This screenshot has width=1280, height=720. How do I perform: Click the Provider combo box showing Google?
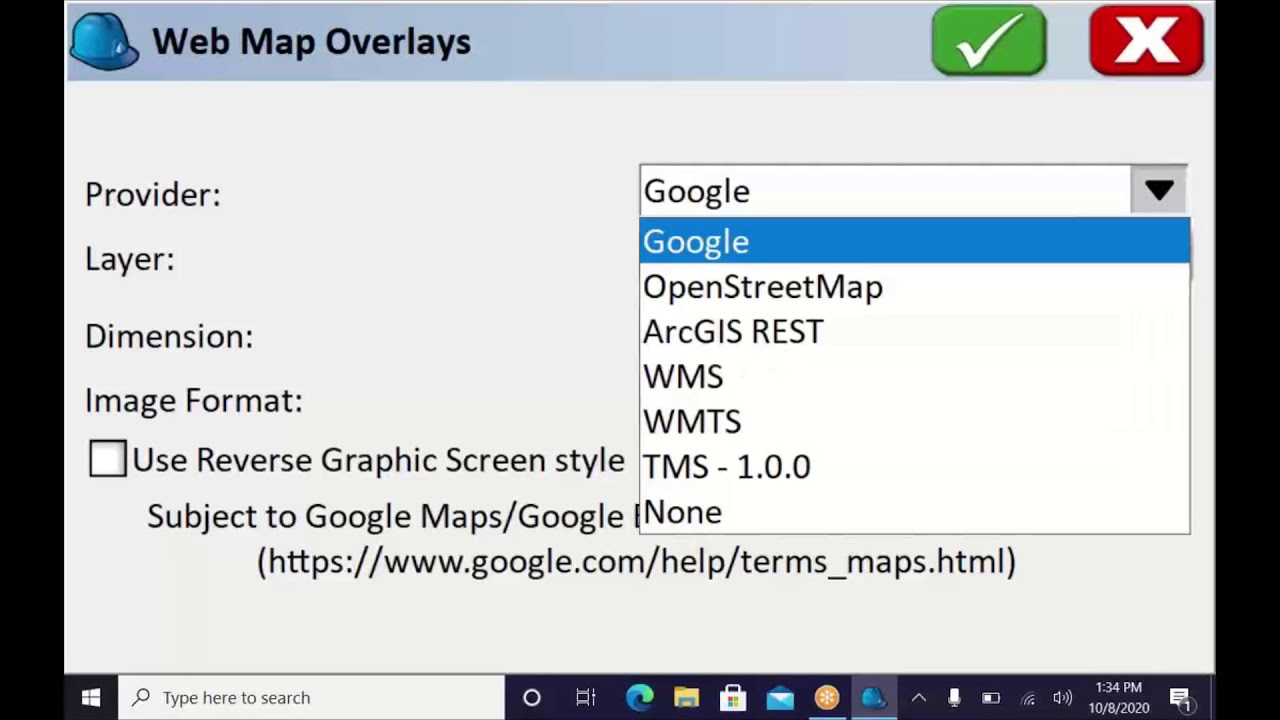(x=913, y=190)
